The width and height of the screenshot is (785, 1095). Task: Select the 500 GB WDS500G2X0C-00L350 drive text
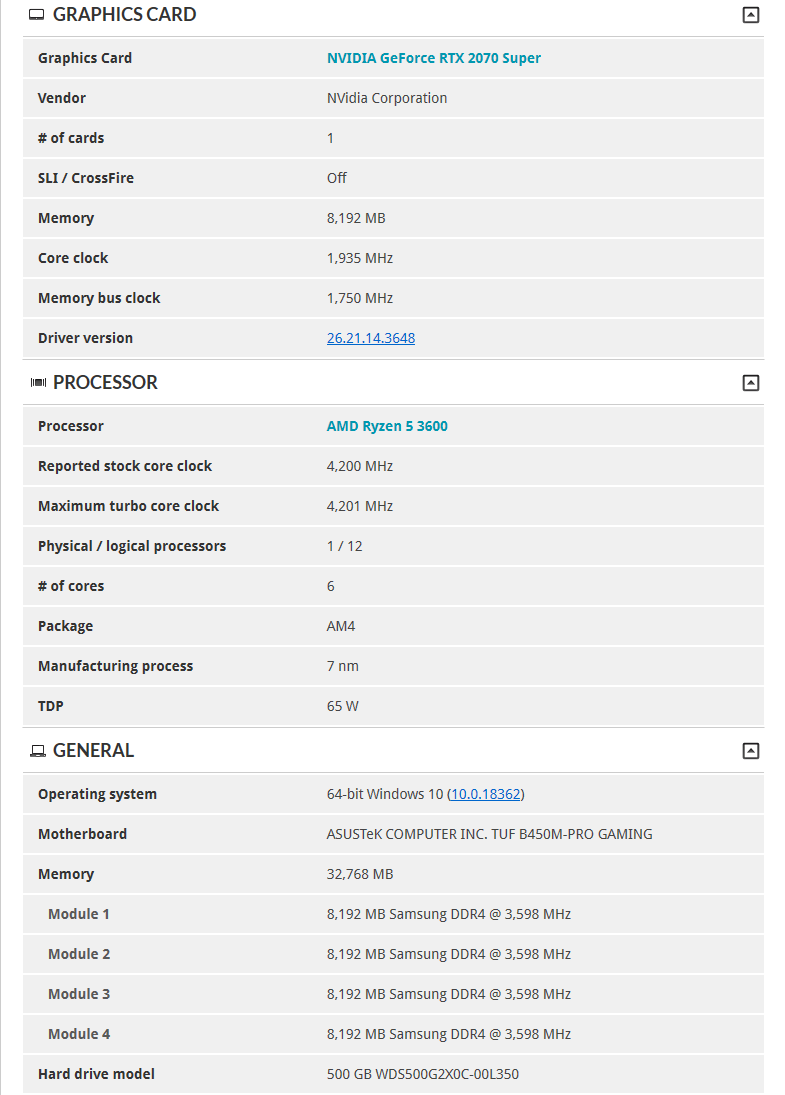[423, 1074]
